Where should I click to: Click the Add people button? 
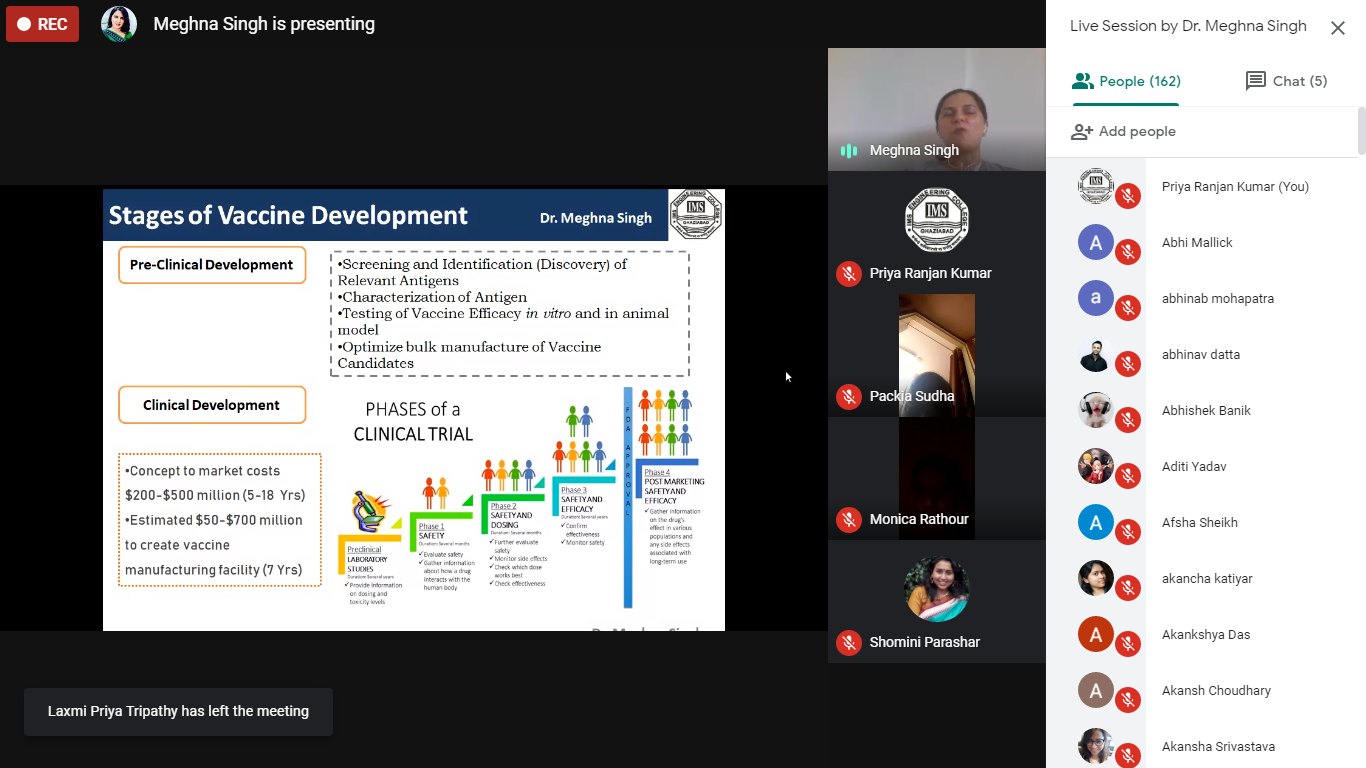coord(1123,131)
